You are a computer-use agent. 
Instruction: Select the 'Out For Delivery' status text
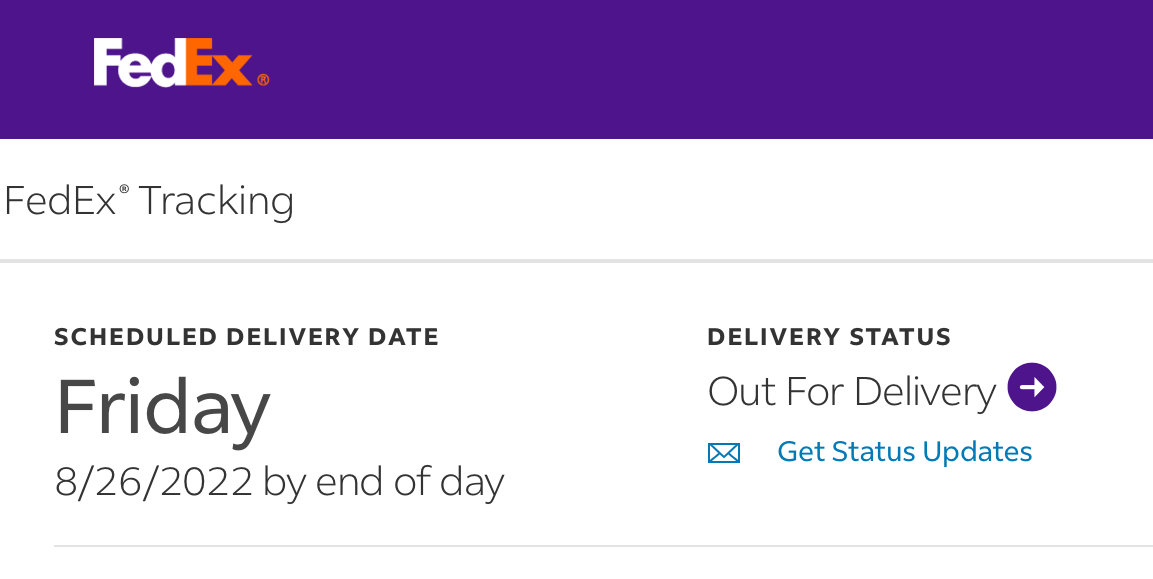[852, 391]
